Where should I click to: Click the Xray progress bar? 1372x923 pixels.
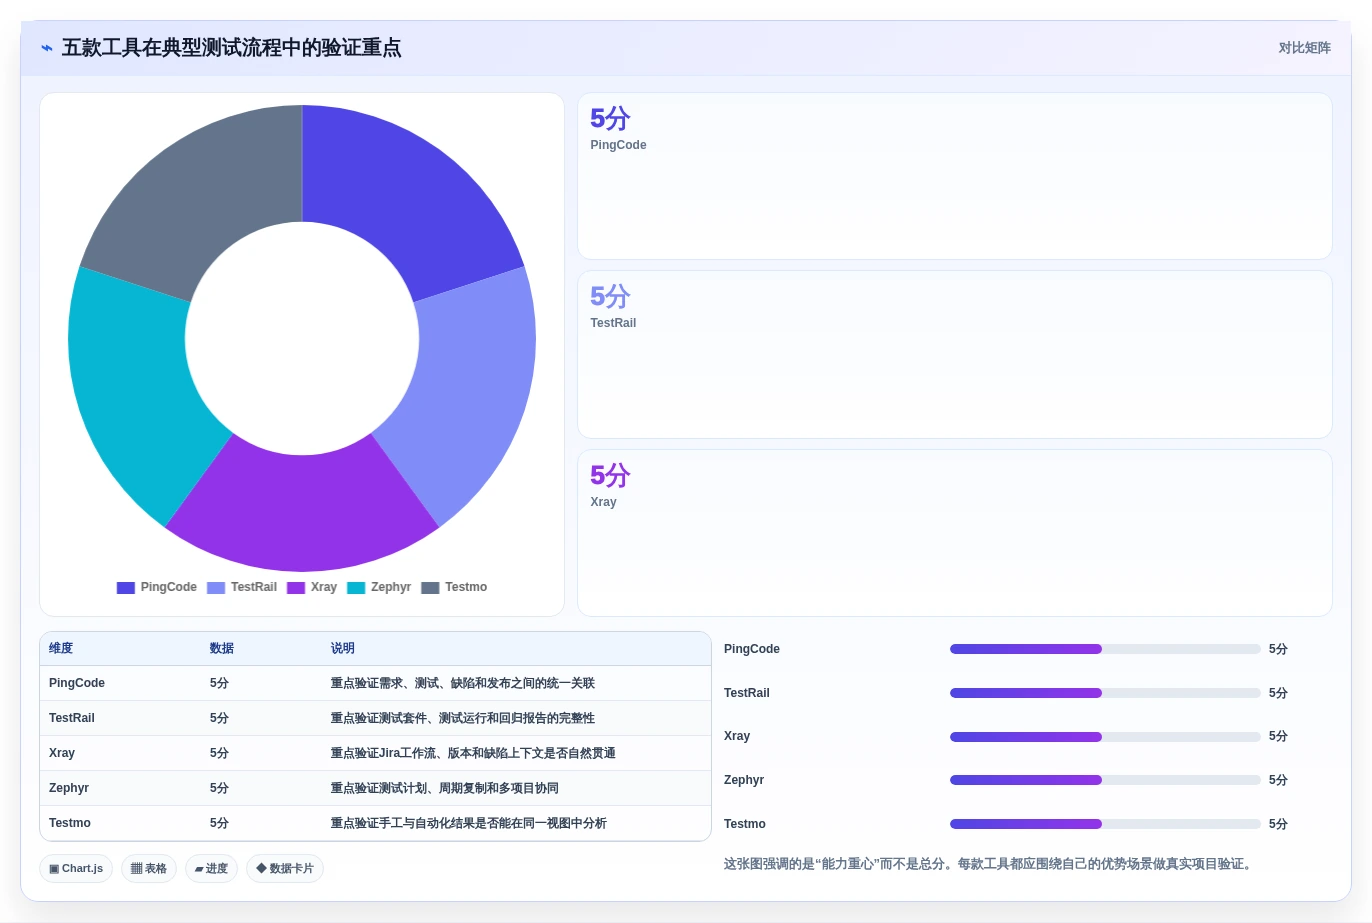tap(1105, 737)
